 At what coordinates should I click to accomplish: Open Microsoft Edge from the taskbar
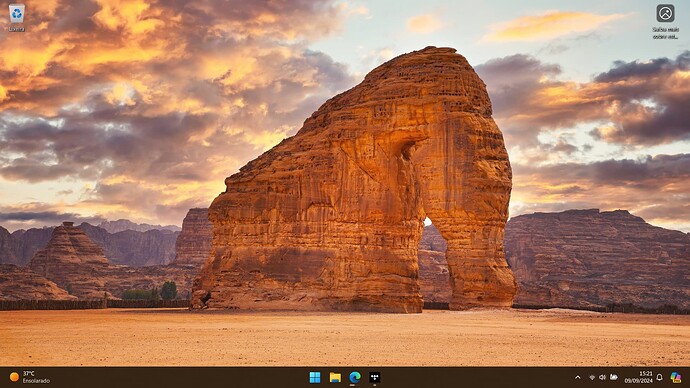[x=355, y=377]
